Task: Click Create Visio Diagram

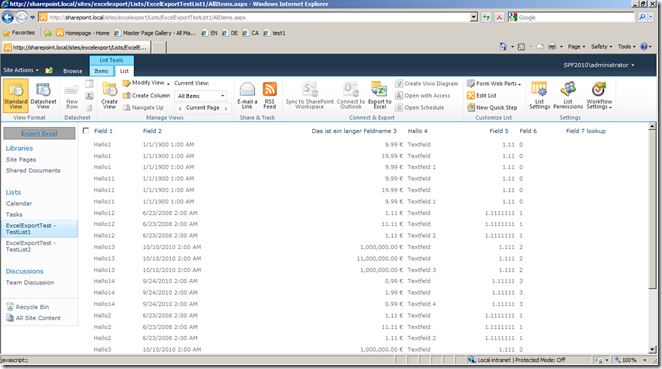Action: pos(426,84)
